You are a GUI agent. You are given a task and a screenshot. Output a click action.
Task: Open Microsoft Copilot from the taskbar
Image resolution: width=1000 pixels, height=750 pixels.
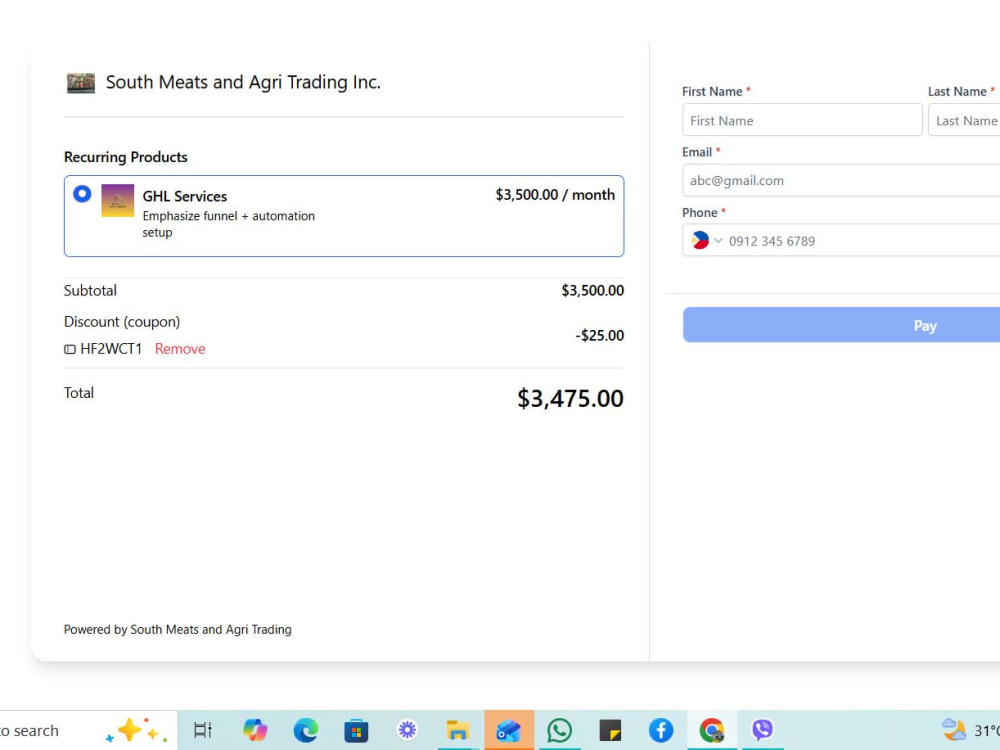coord(255,730)
